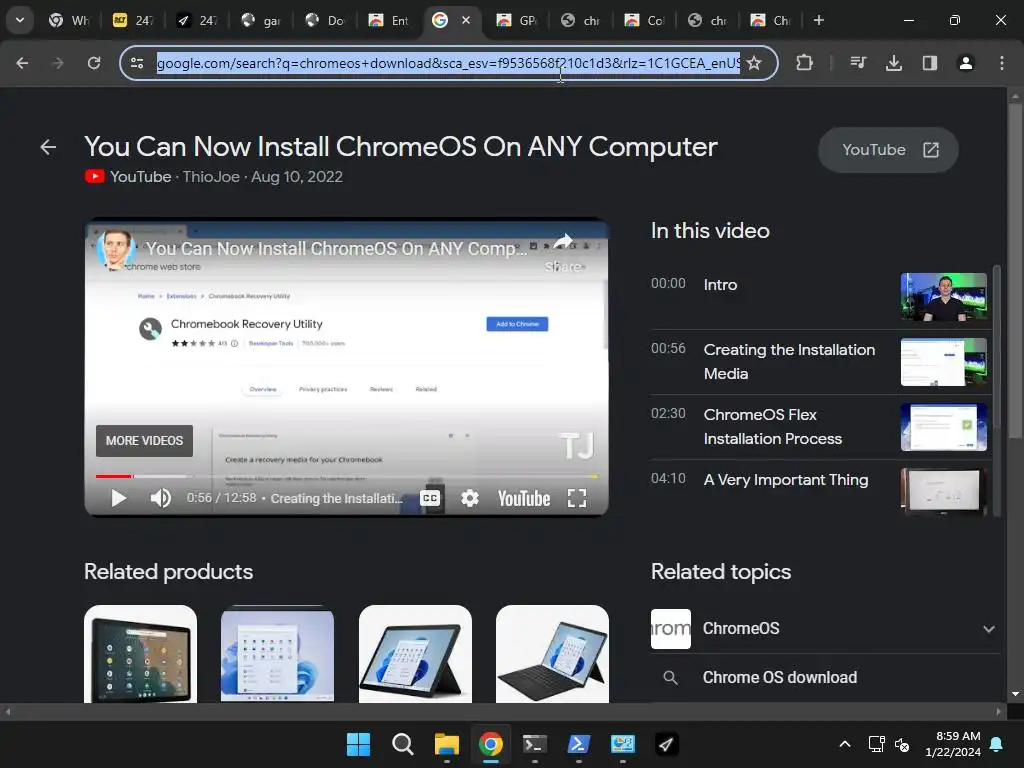
Task: Open a new browser tab
Action: tap(819, 20)
